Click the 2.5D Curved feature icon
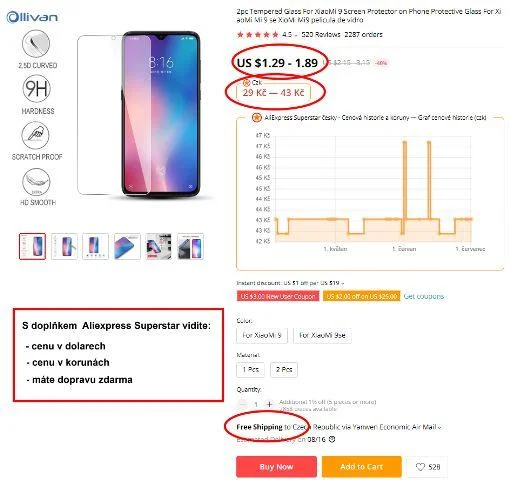 (x=36, y=44)
